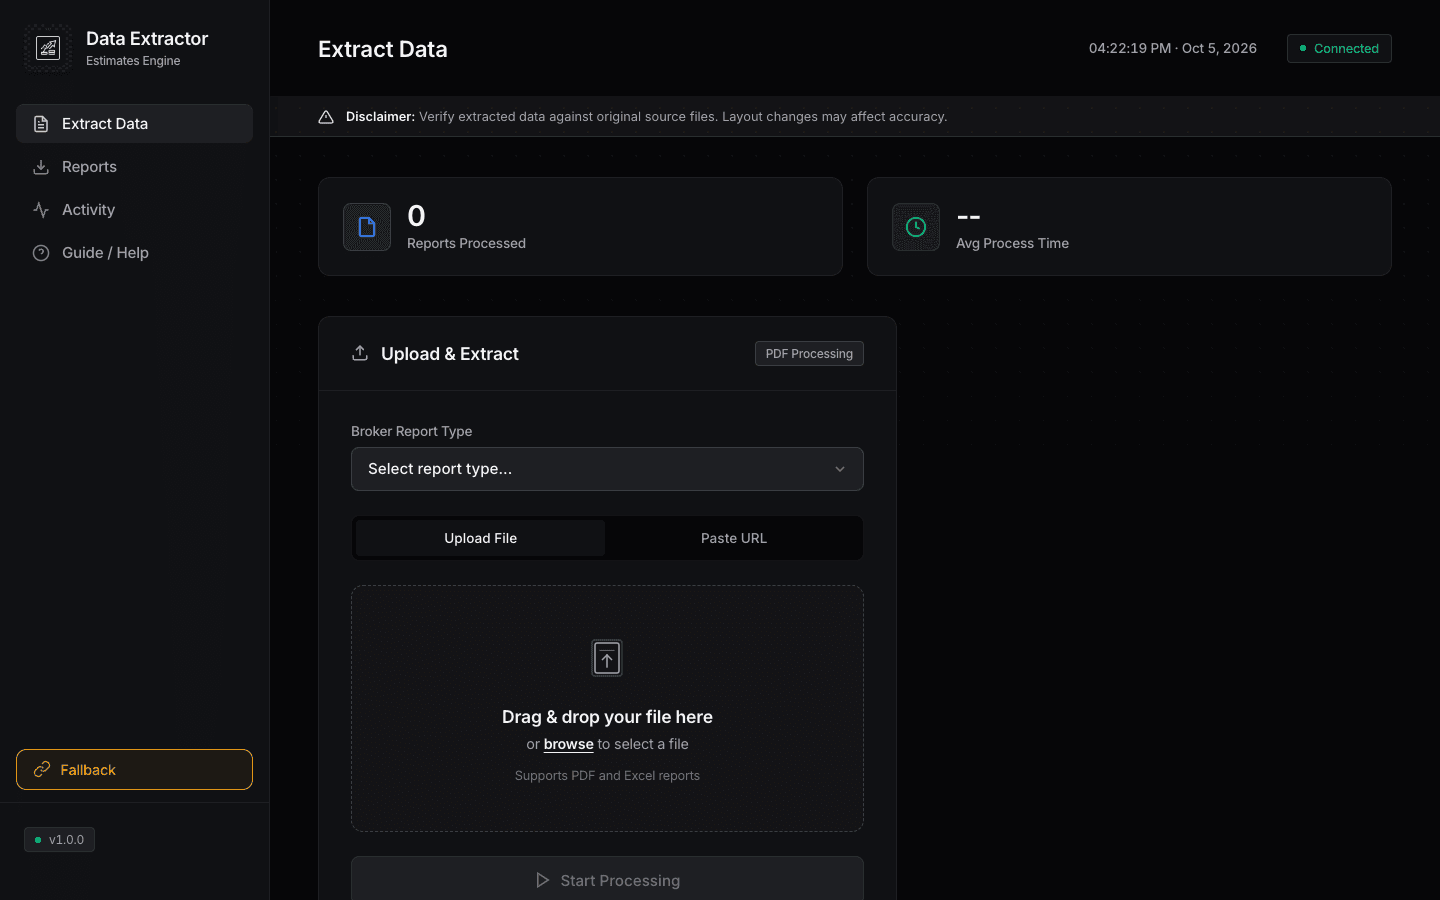1440x900 pixels.
Task: Click the Data Extractor logo icon
Action: coord(48,48)
